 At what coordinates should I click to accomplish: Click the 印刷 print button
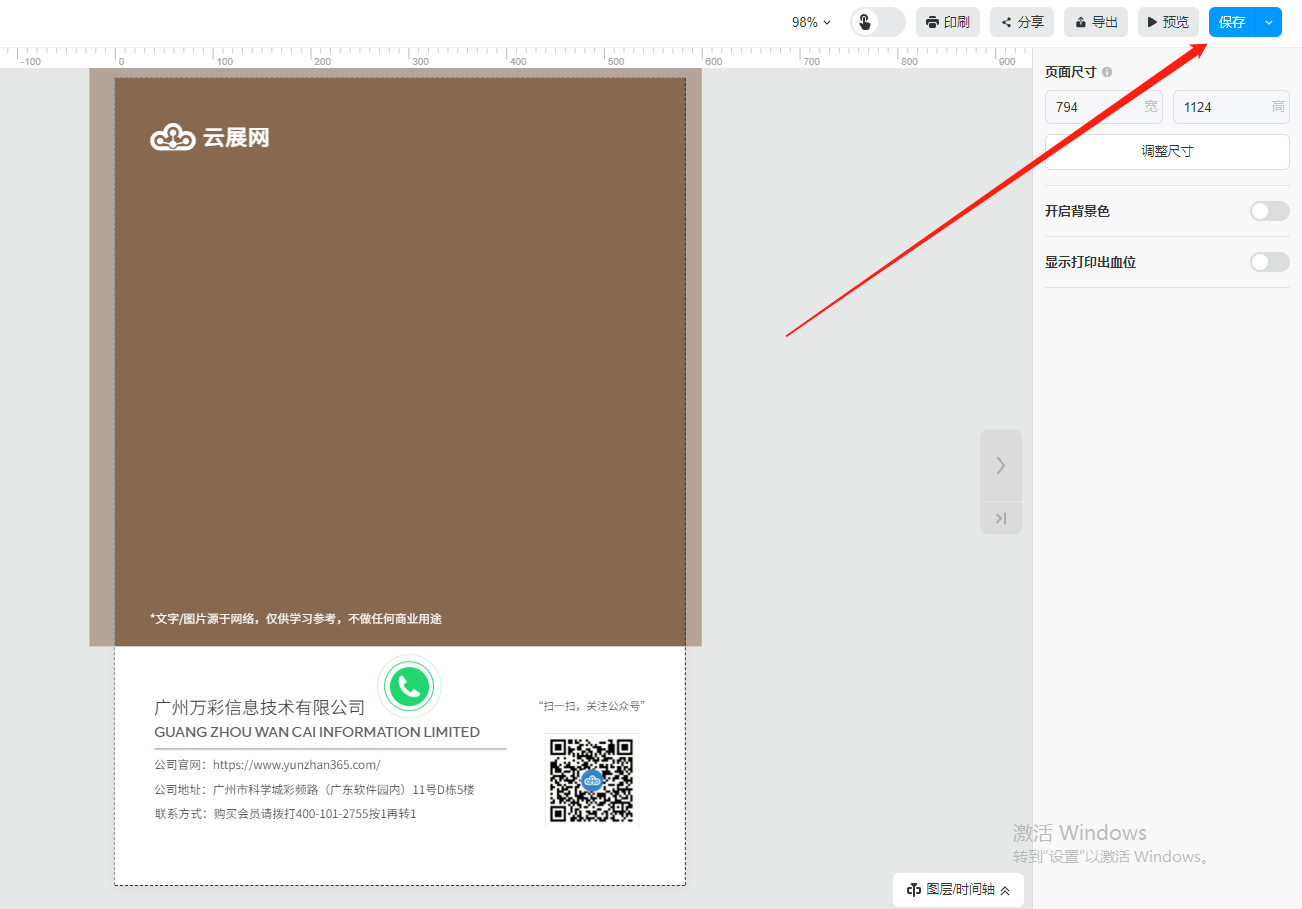(x=947, y=22)
